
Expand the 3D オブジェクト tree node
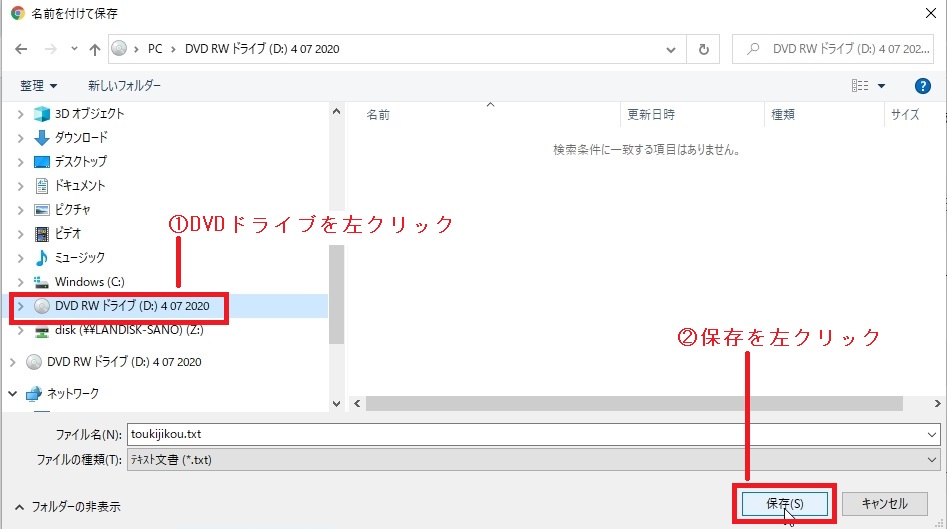[21, 114]
